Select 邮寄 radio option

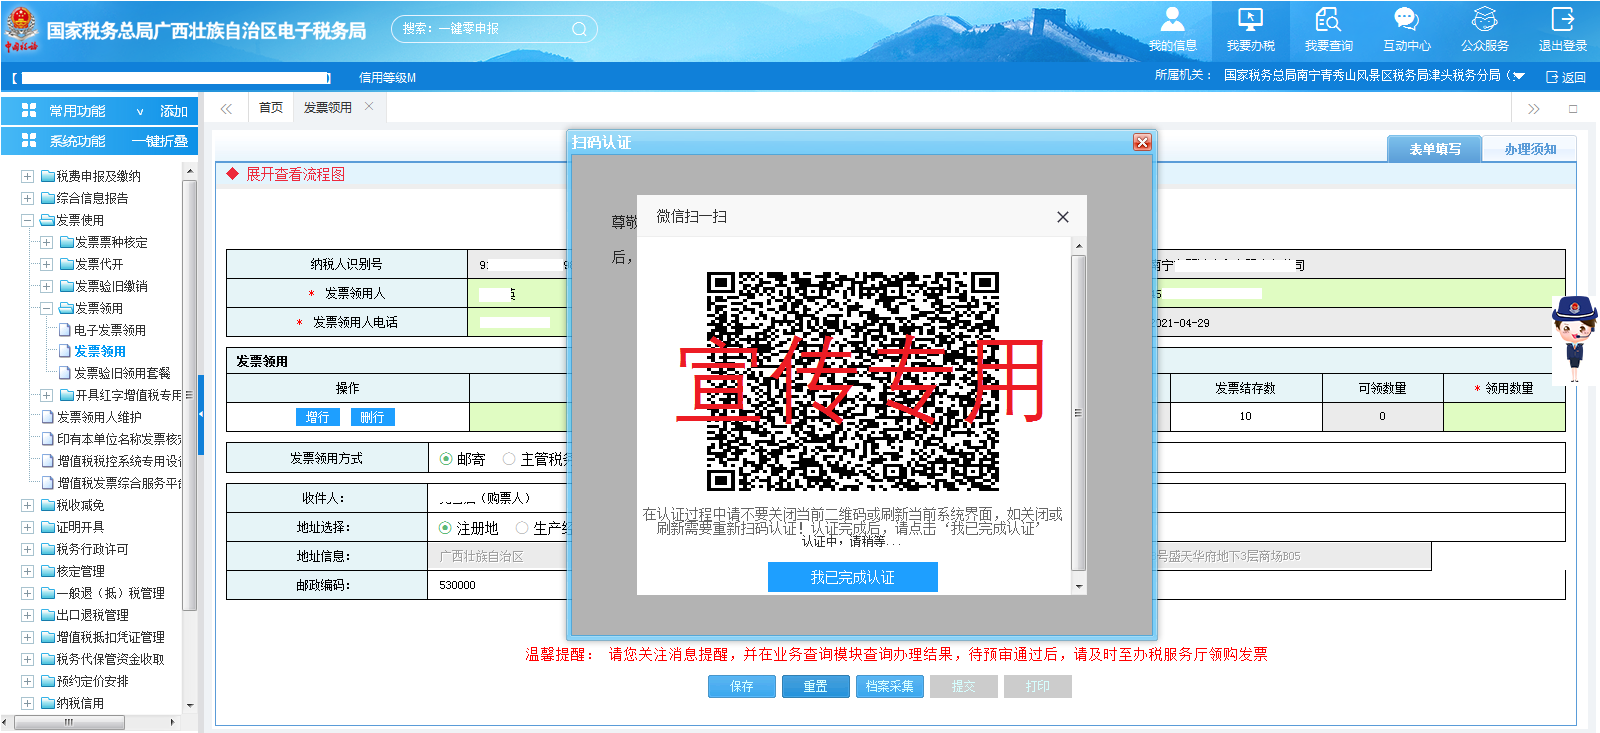tap(446, 459)
